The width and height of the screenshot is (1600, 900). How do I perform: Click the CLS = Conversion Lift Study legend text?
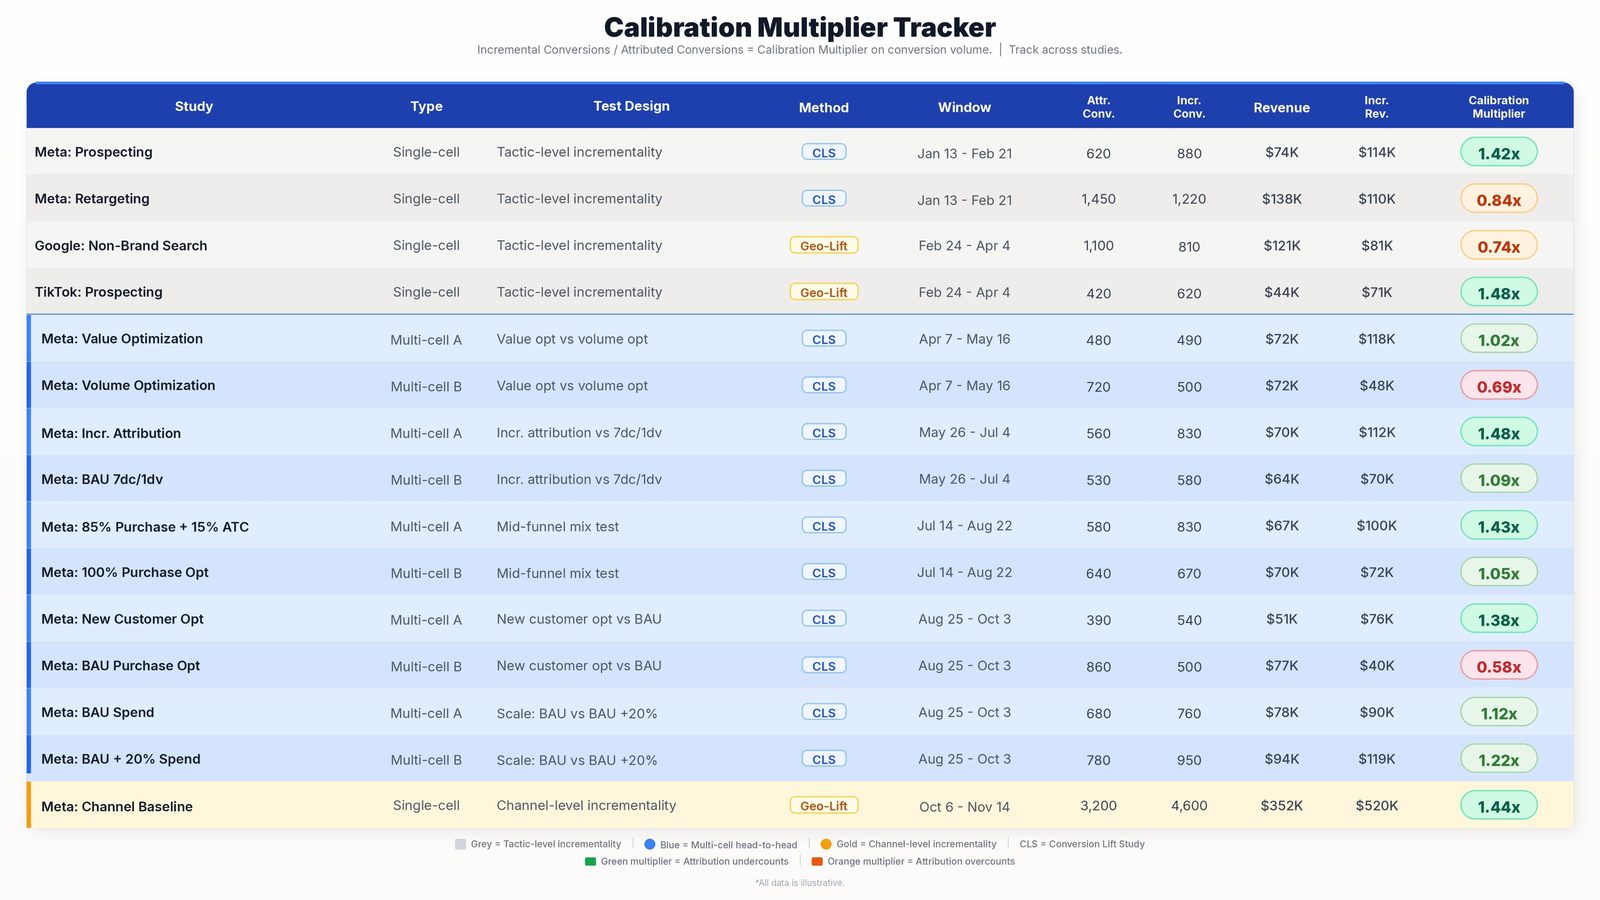point(1082,844)
